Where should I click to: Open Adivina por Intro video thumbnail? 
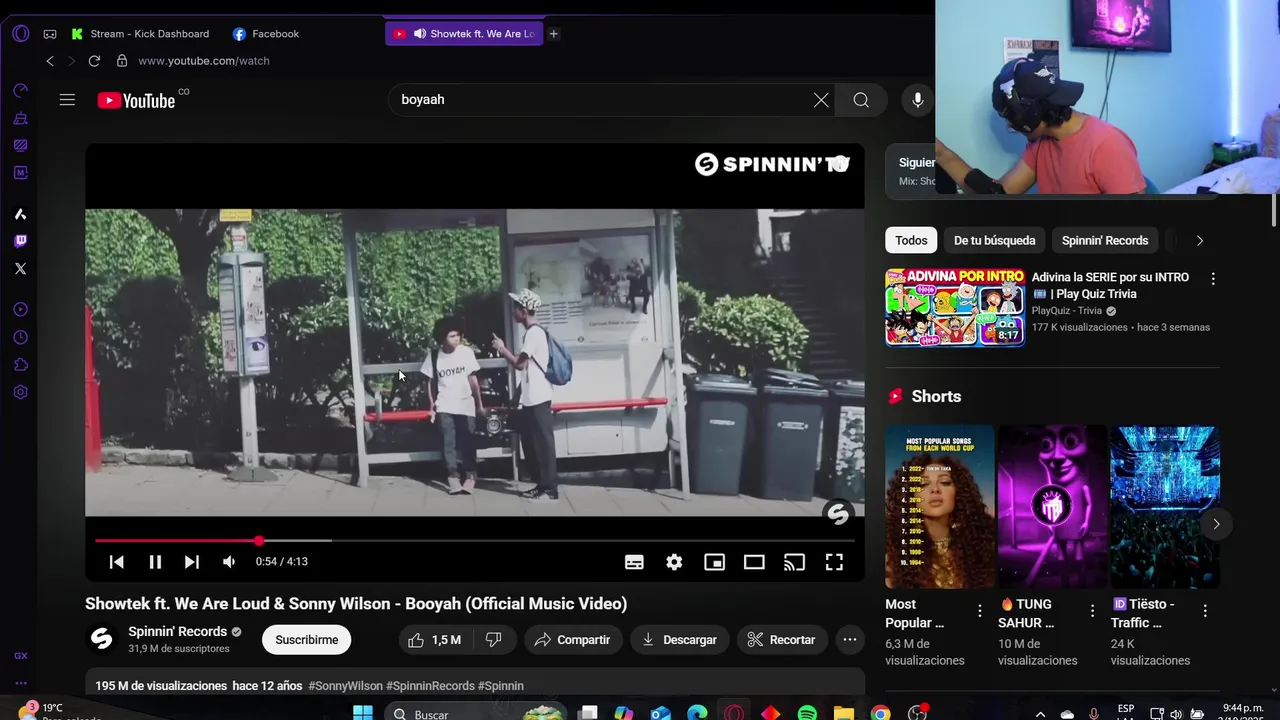955,306
